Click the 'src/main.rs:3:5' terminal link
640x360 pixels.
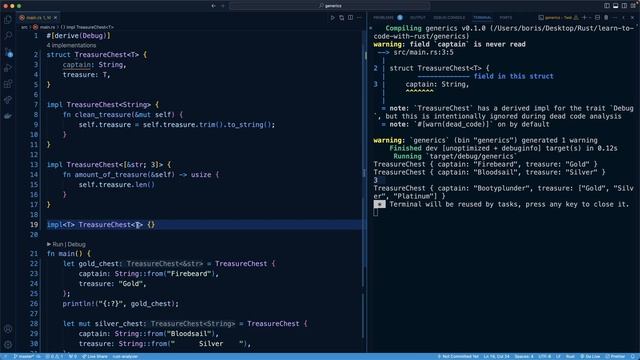point(423,52)
